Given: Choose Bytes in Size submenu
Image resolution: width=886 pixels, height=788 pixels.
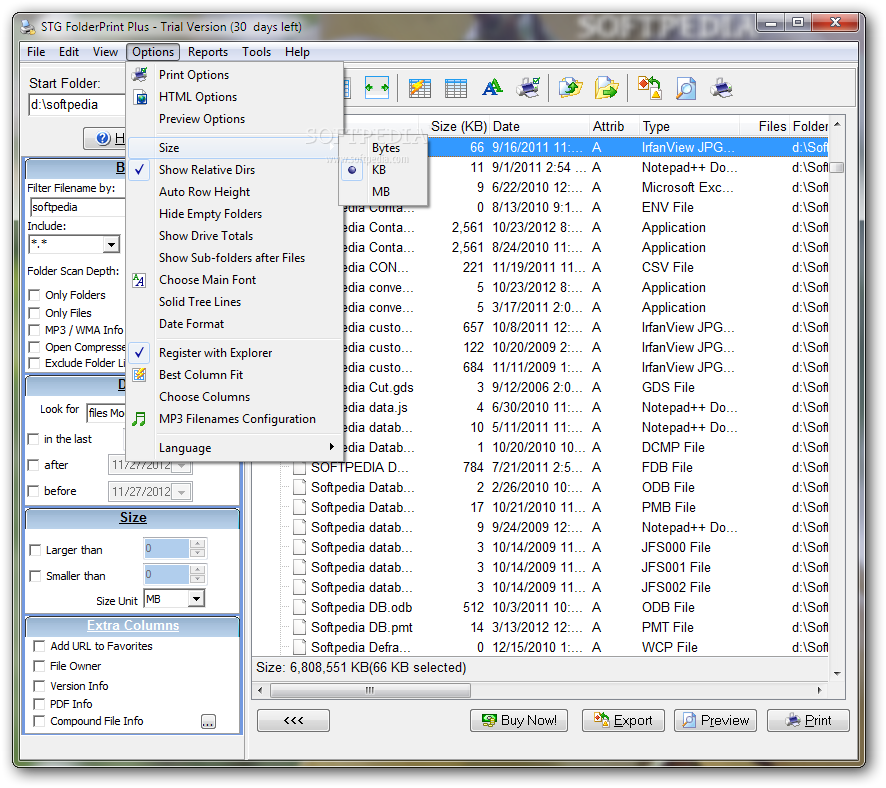Looking at the screenshot, I should [385, 148].
